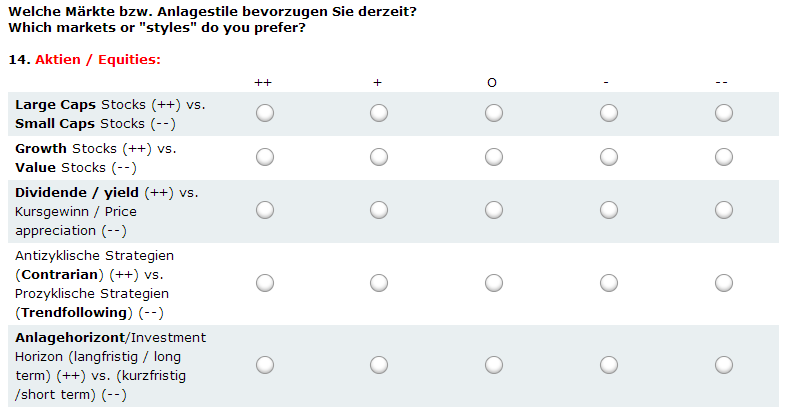The image size is (785, 414).
Task: Select + for Anlagehorizont / Investment Horizon
Action: coord(379,365)
